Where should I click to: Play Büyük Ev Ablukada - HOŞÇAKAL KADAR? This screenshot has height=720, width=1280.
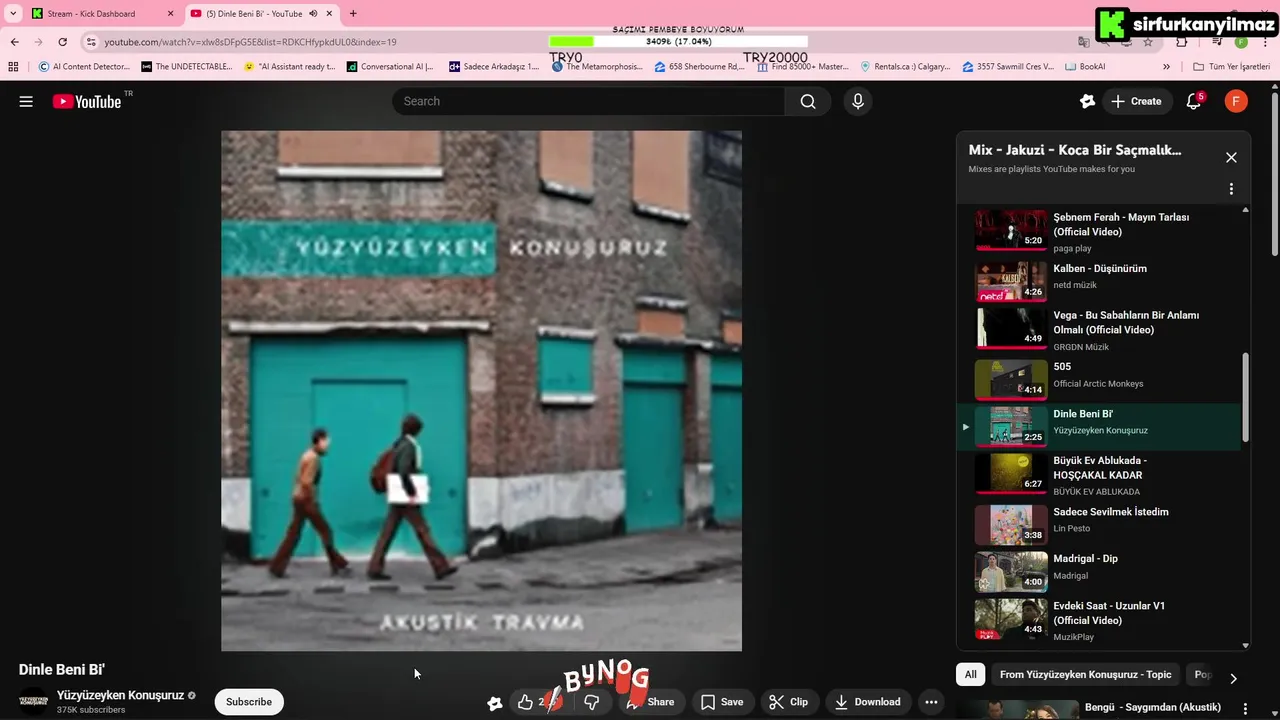[x=1099, y=475]
